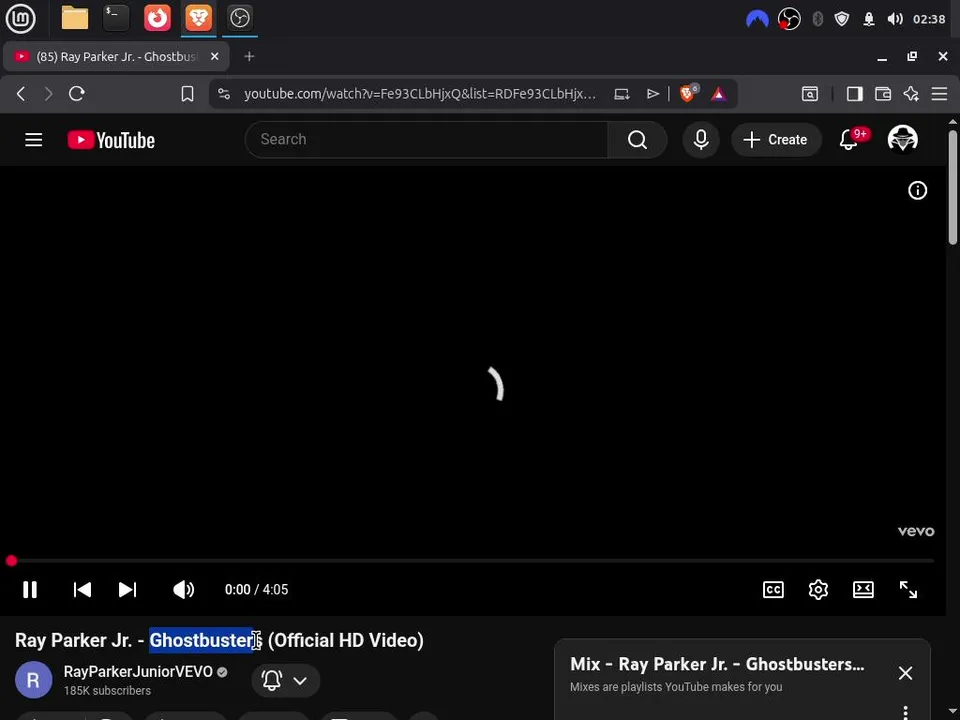
Task: Open the system volume tray control
Action: (895, 19)
